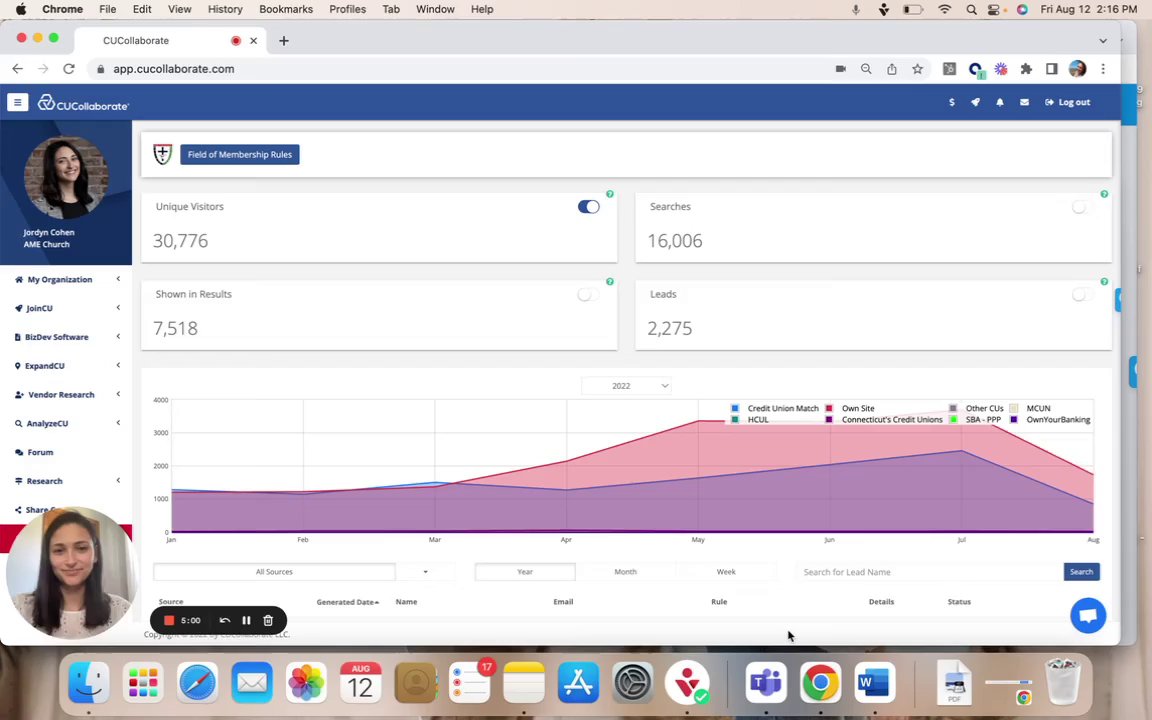The height and width of the screenshot is (720, 1152).
Task: Toggle Credit Union Match legend series
Action: [x=774, y=408]
